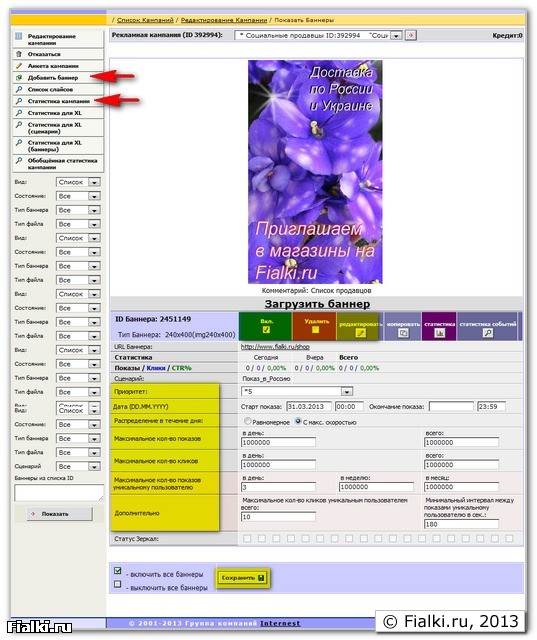Tick the 'выключить все баннеры' checkbox

pos(118,584)
